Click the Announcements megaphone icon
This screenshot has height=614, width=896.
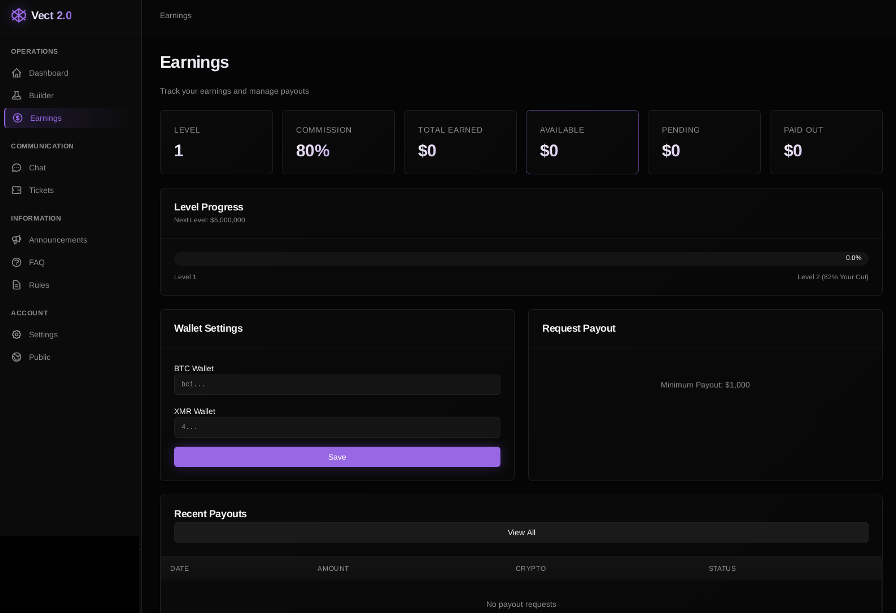[x=16, y=240]
